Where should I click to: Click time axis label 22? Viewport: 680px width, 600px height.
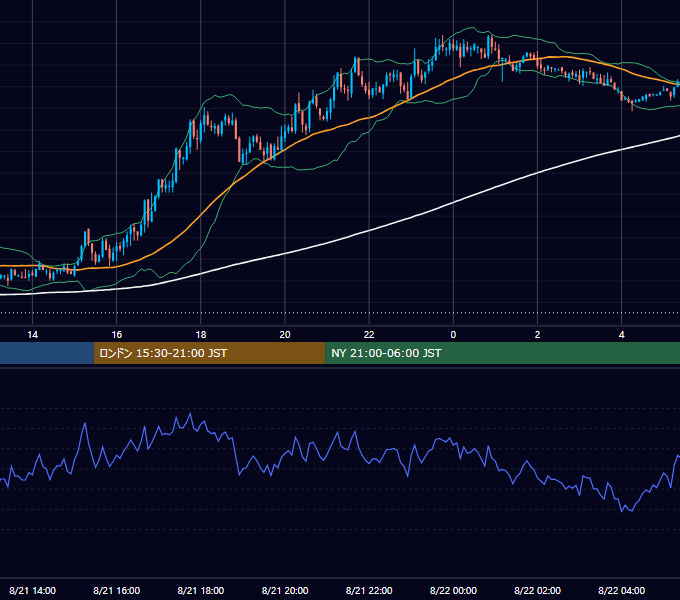pyautogui.click(x=369, y=335)
